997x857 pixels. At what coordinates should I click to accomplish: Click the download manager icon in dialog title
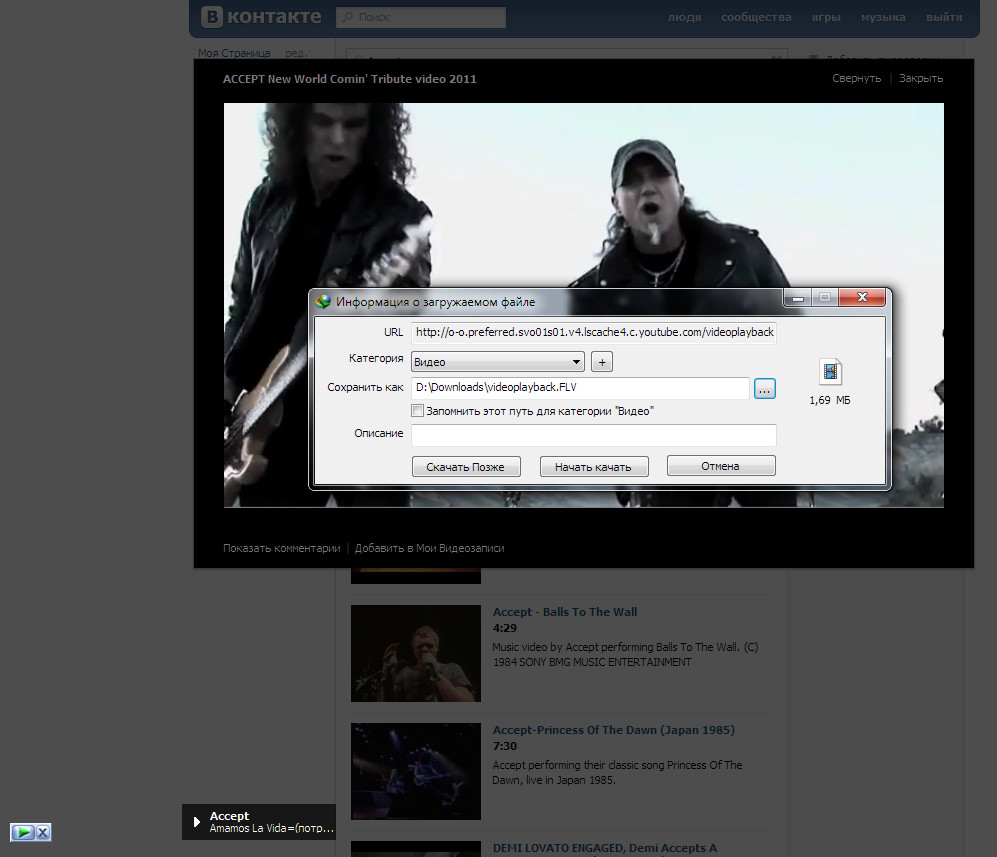tap(323, 301)
